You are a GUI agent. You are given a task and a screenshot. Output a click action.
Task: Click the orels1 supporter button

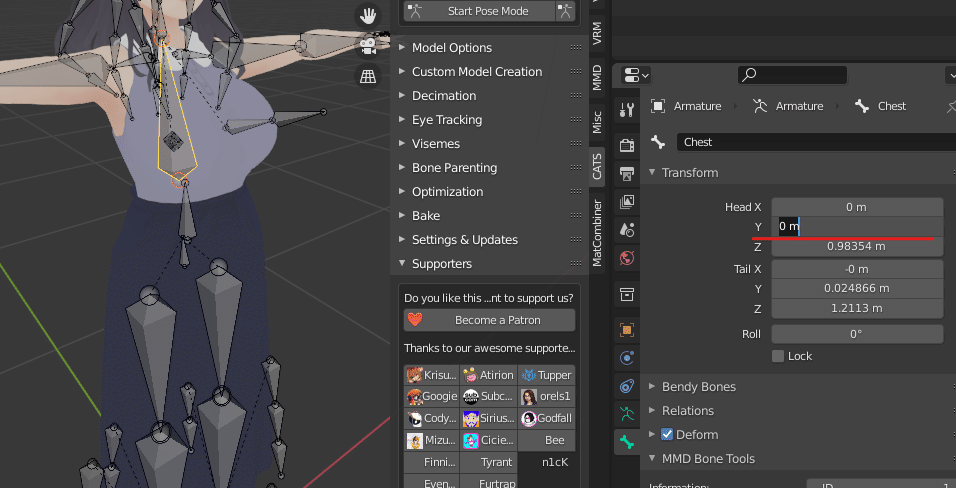[x=547, y=396]
